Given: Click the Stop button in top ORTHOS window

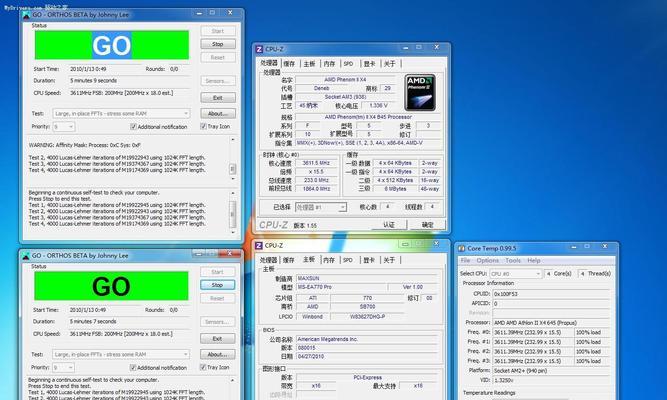Looking at the screenshot, I should pos(218,44).
